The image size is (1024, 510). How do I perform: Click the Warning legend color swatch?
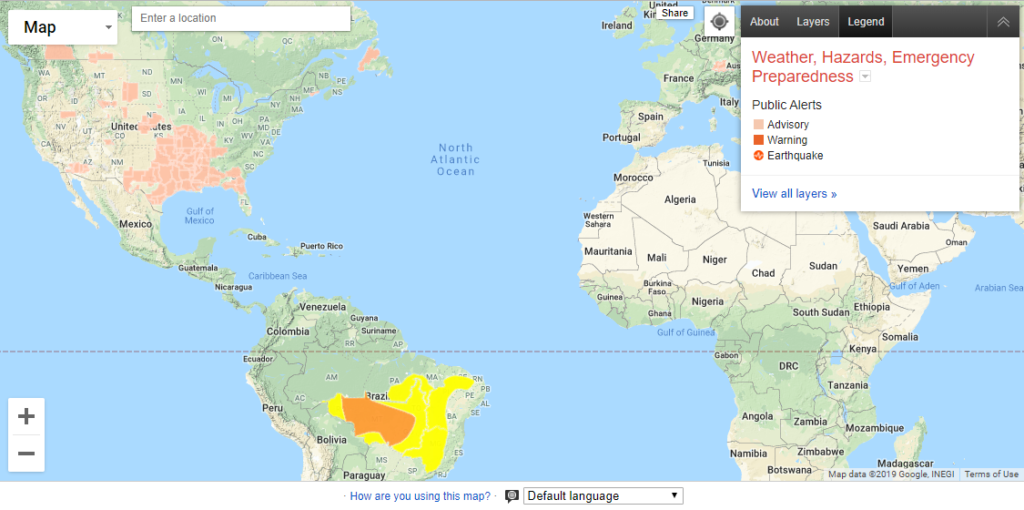pyautogui.click(x=758, y=140)
